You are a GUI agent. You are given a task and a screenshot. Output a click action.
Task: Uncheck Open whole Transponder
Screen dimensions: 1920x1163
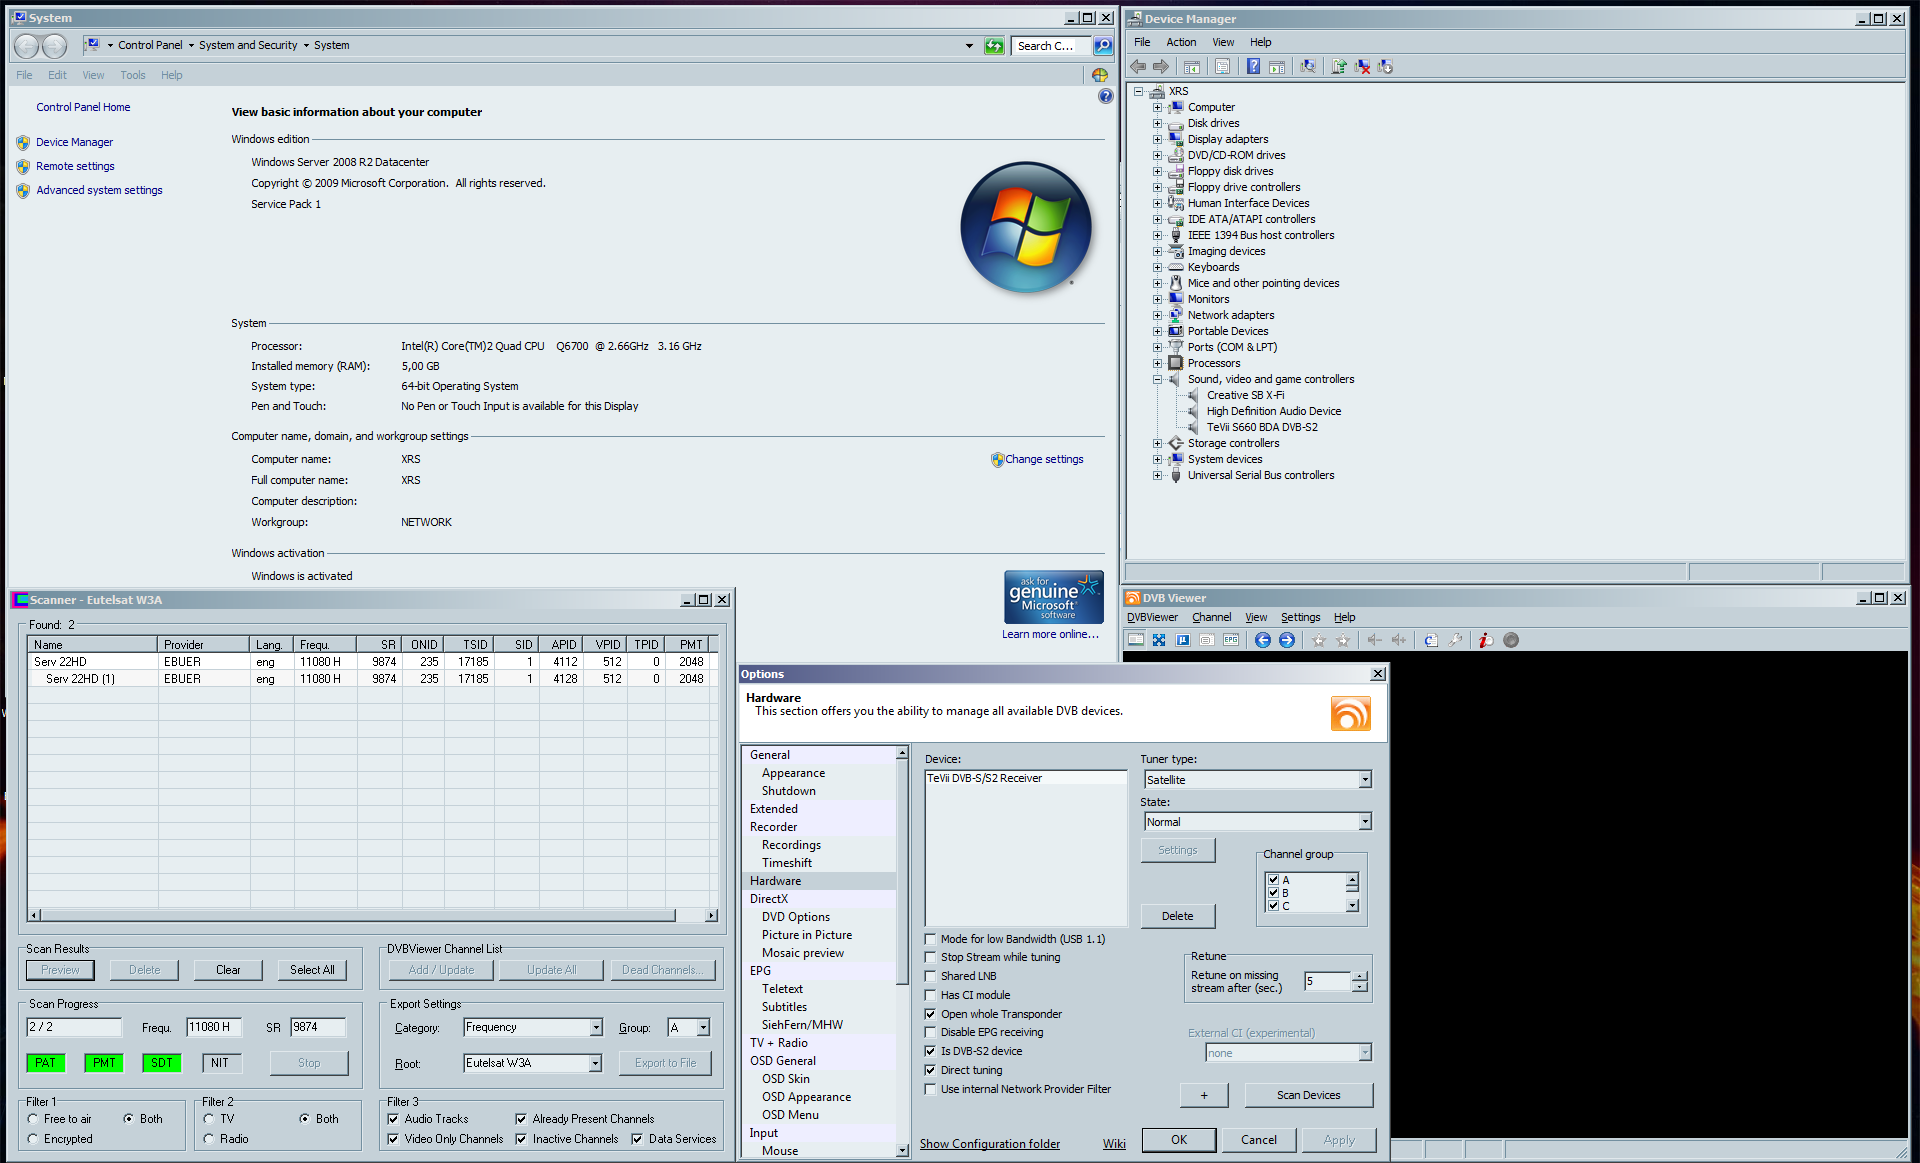(931, 1014)
